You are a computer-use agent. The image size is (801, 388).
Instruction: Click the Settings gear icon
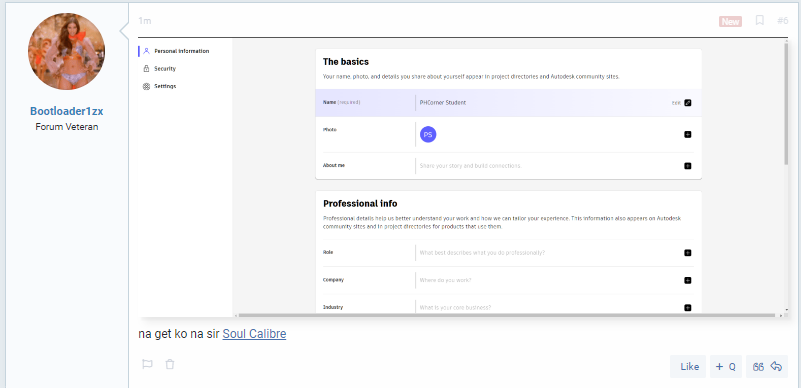pos(147,86)
